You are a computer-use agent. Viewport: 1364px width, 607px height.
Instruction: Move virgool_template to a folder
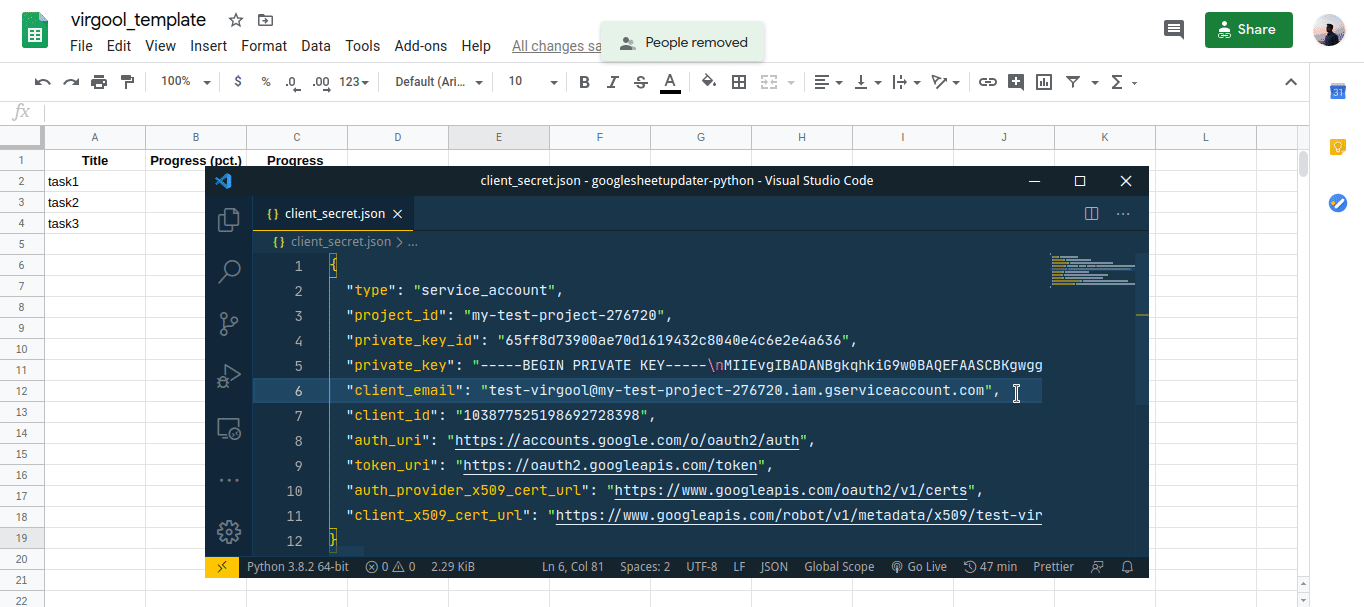point(265,20)
